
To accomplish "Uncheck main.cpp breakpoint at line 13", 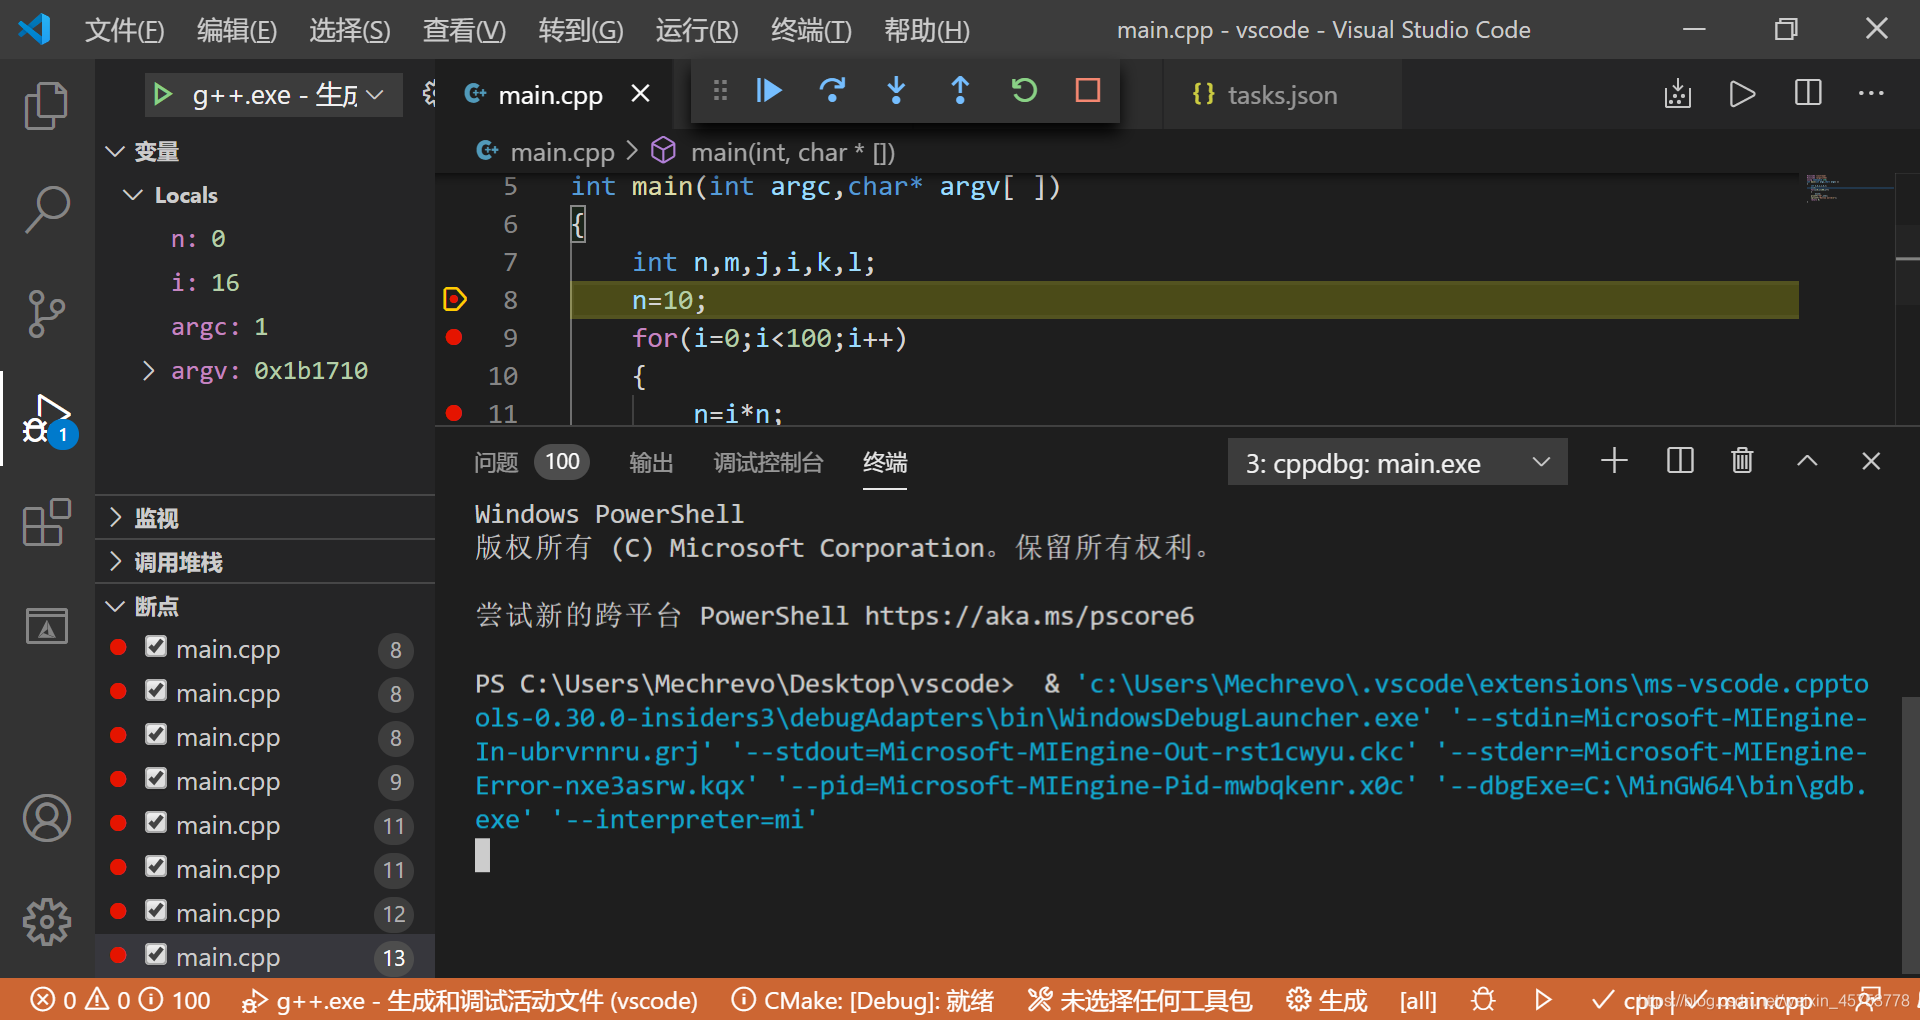I will click(x=156, y=955).
